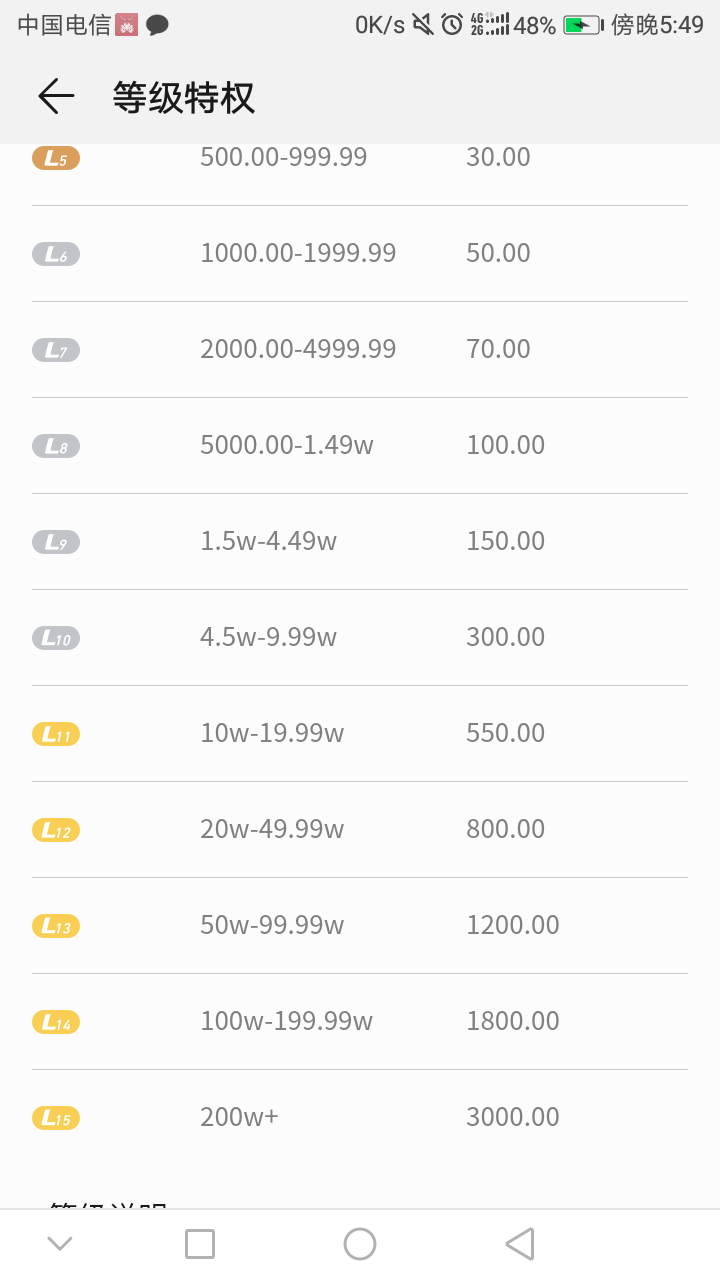720x1280 pixels.
Task: Tap the 3000.00 reward value
Action: (512, 1117)
